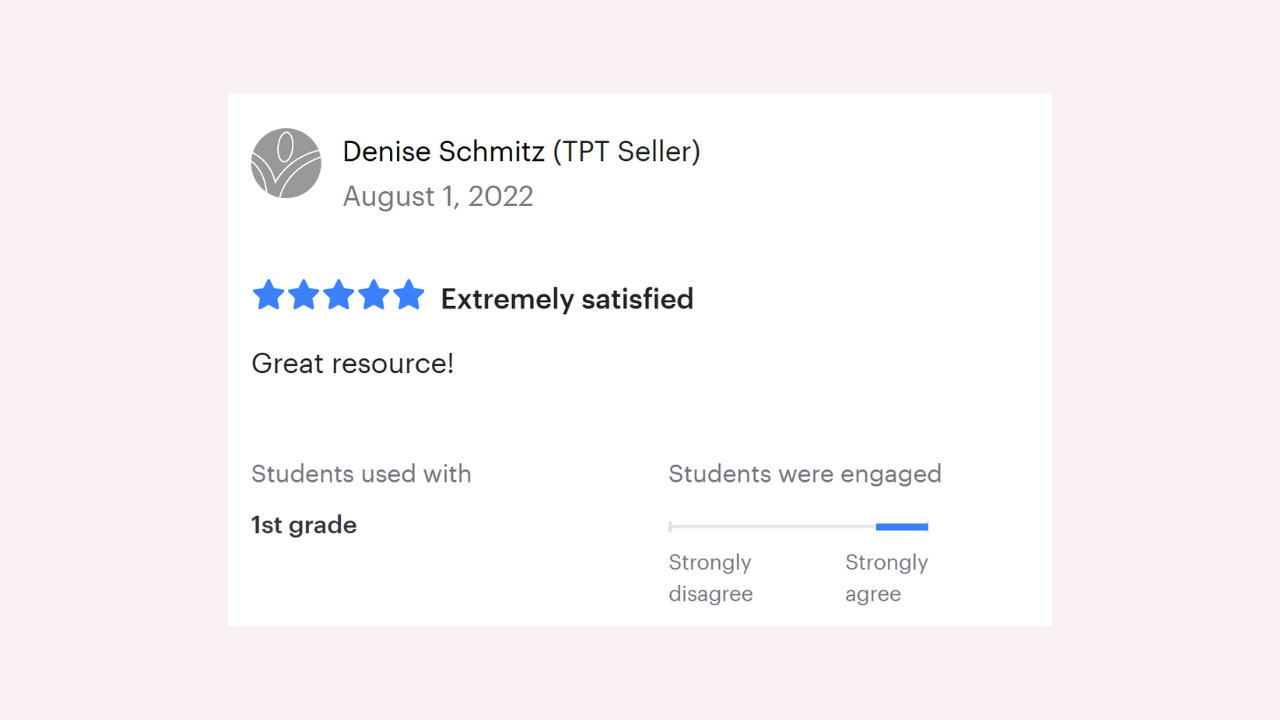Click the gray portion of engagement bar
Viewport: 1280px width, 720px height.
(772, 527)
